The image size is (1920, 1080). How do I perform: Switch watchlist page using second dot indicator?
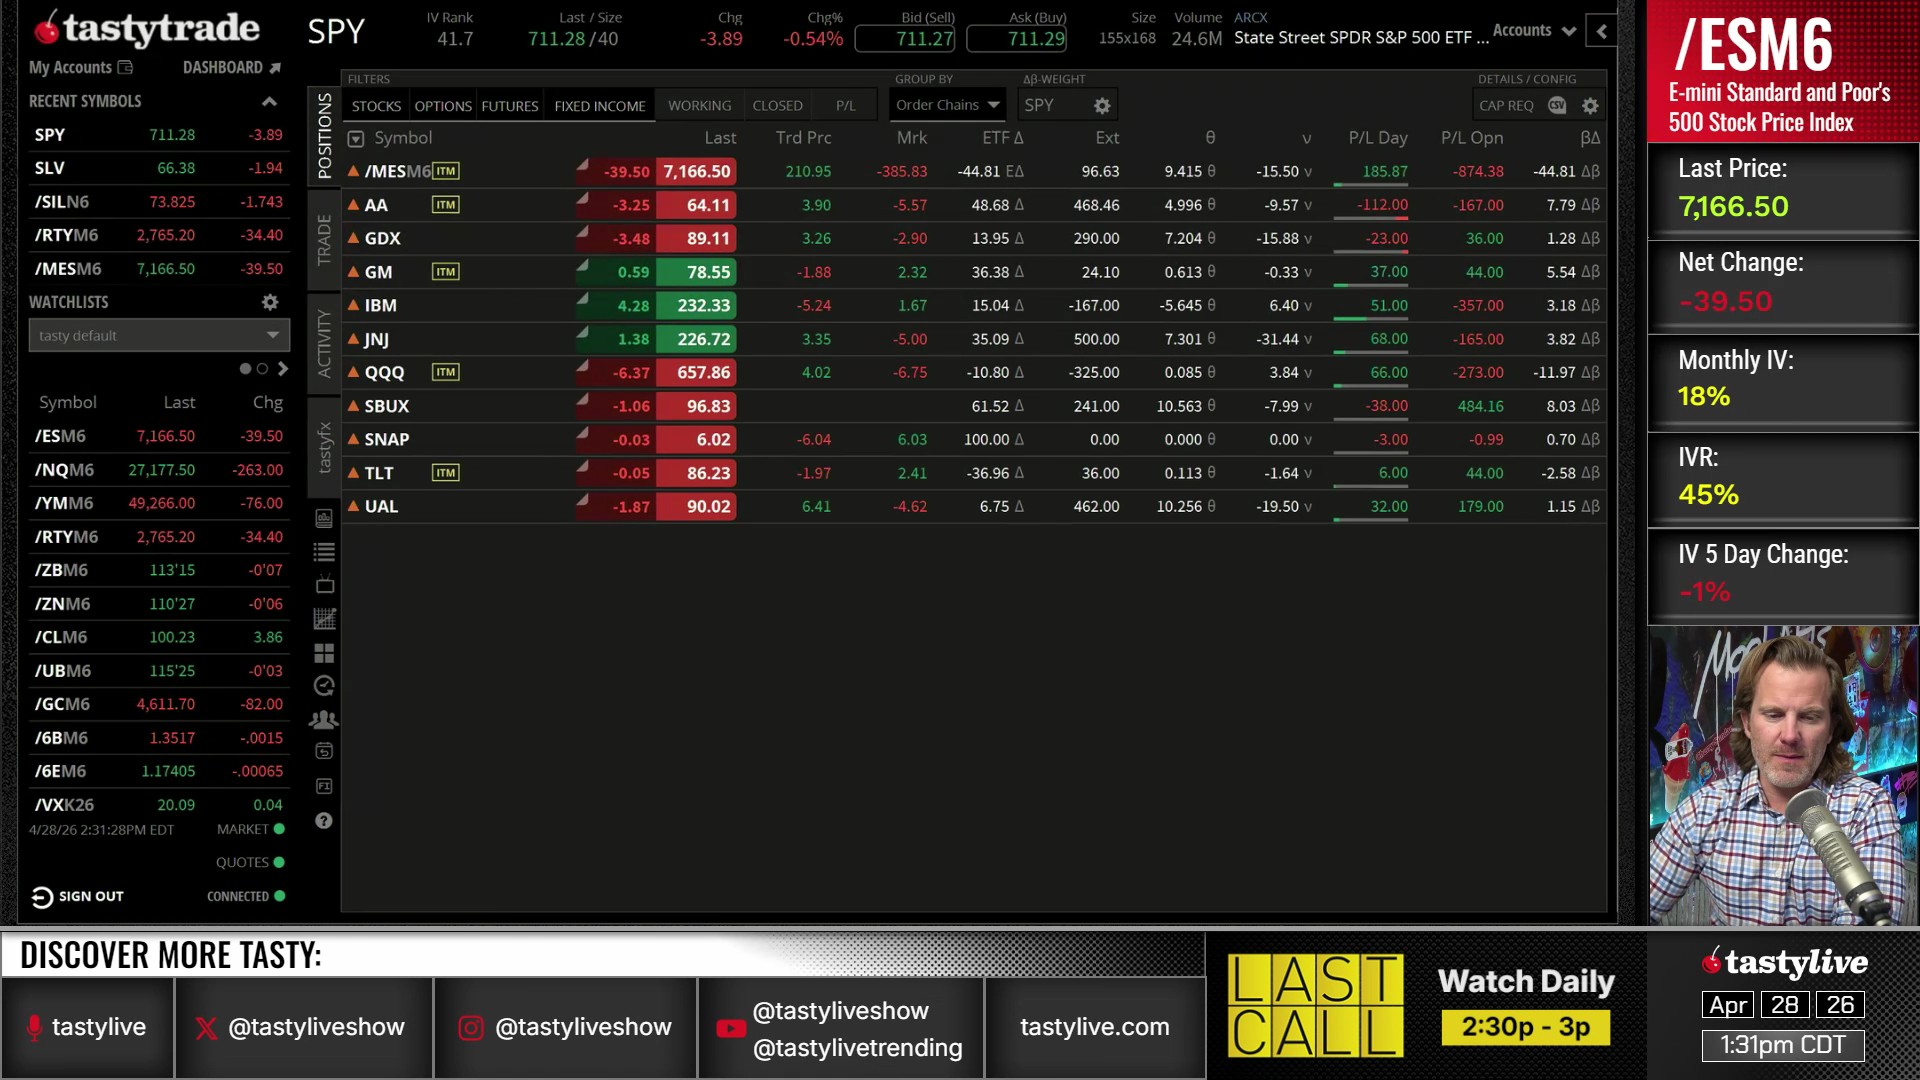pyautogui.click(x=262, y=369)
